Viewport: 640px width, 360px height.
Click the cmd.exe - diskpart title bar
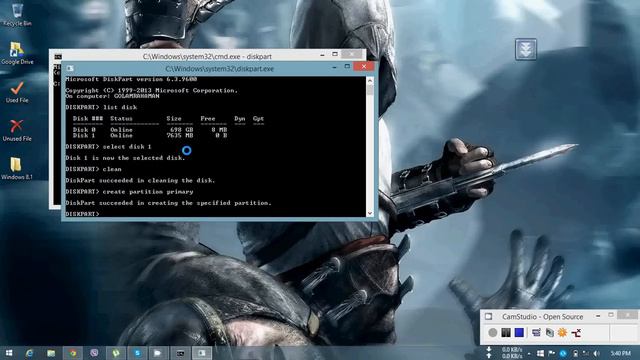click(x=207, y=56)
